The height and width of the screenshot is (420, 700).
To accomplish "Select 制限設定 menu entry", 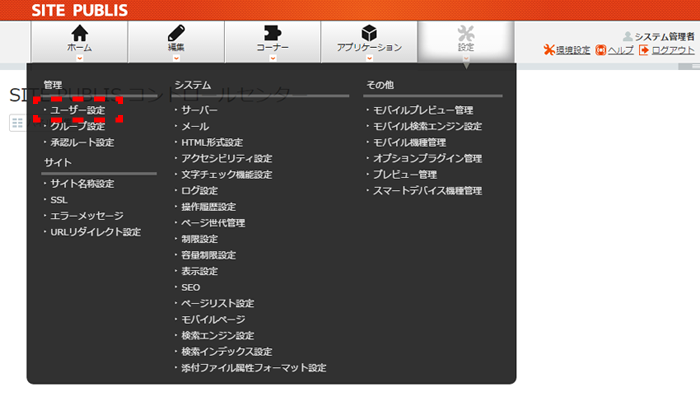I will pyautogui.click(x=200, y=239).
